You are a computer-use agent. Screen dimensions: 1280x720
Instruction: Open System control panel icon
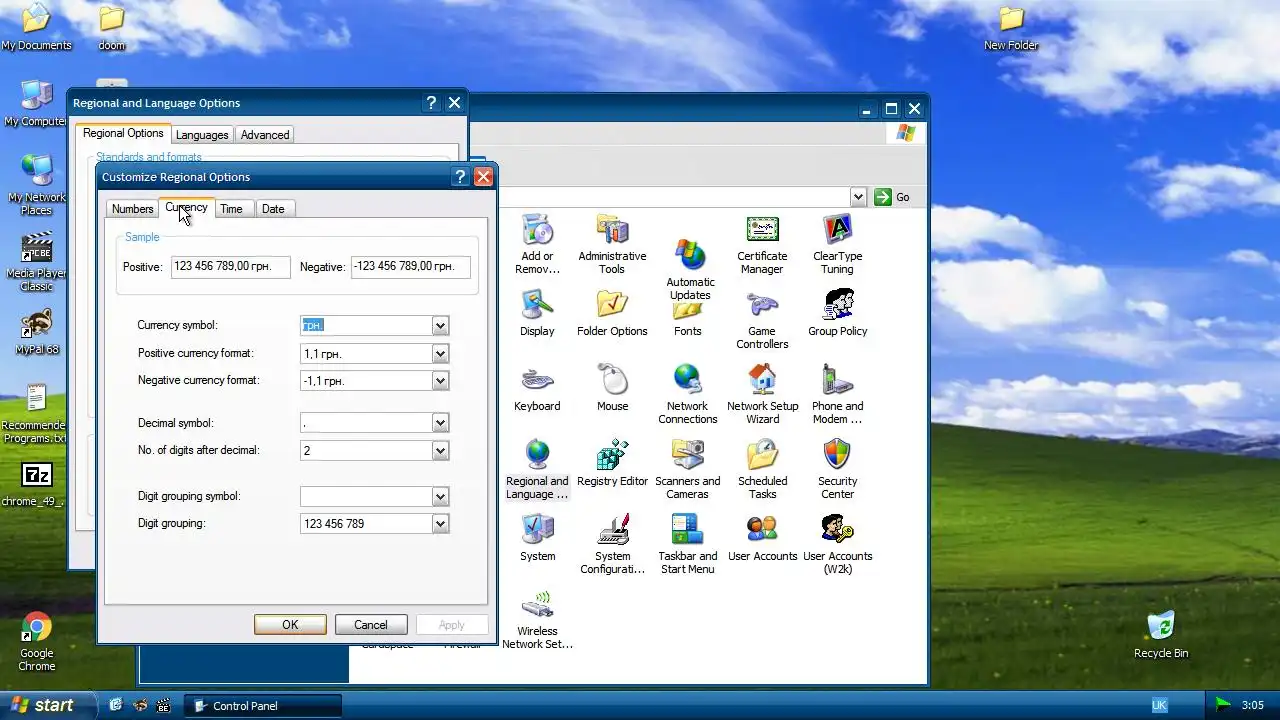click(538, 538)
